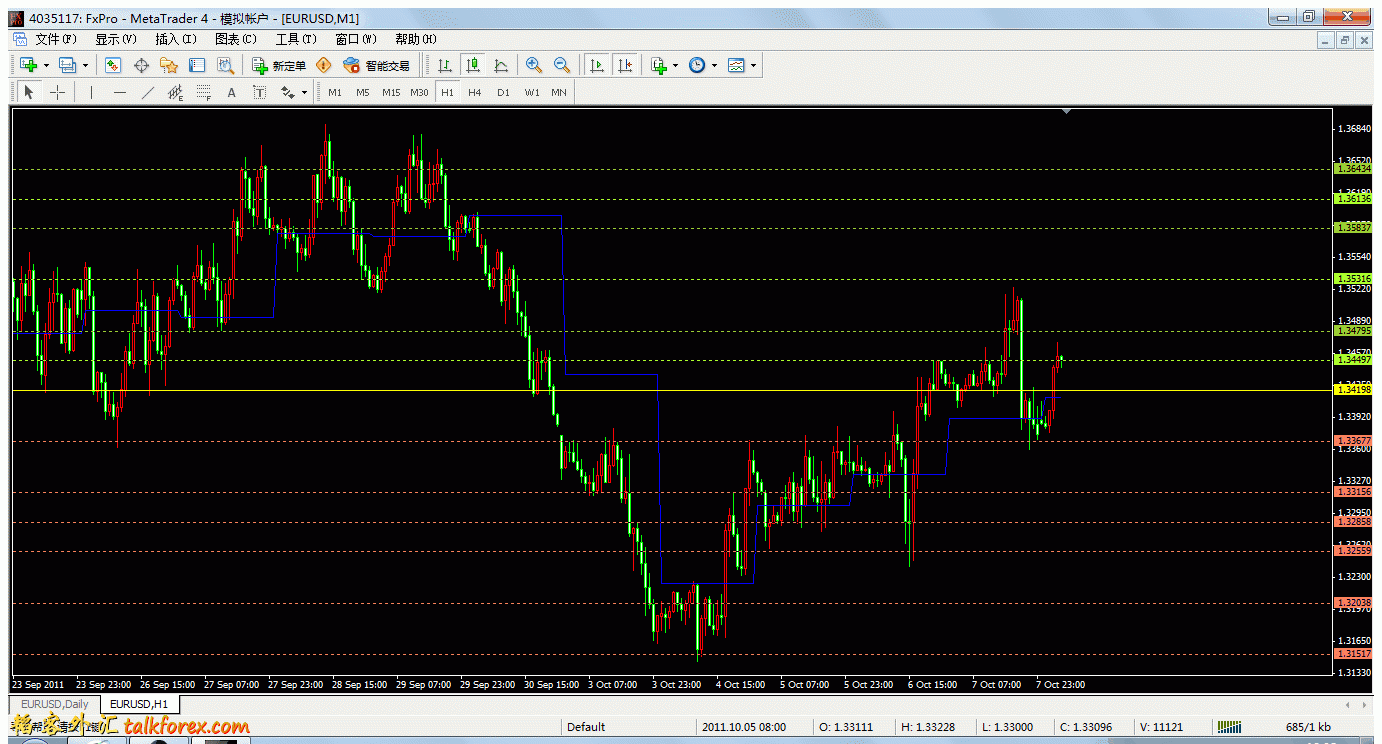Toggle chart shift button

coord(625,65)
